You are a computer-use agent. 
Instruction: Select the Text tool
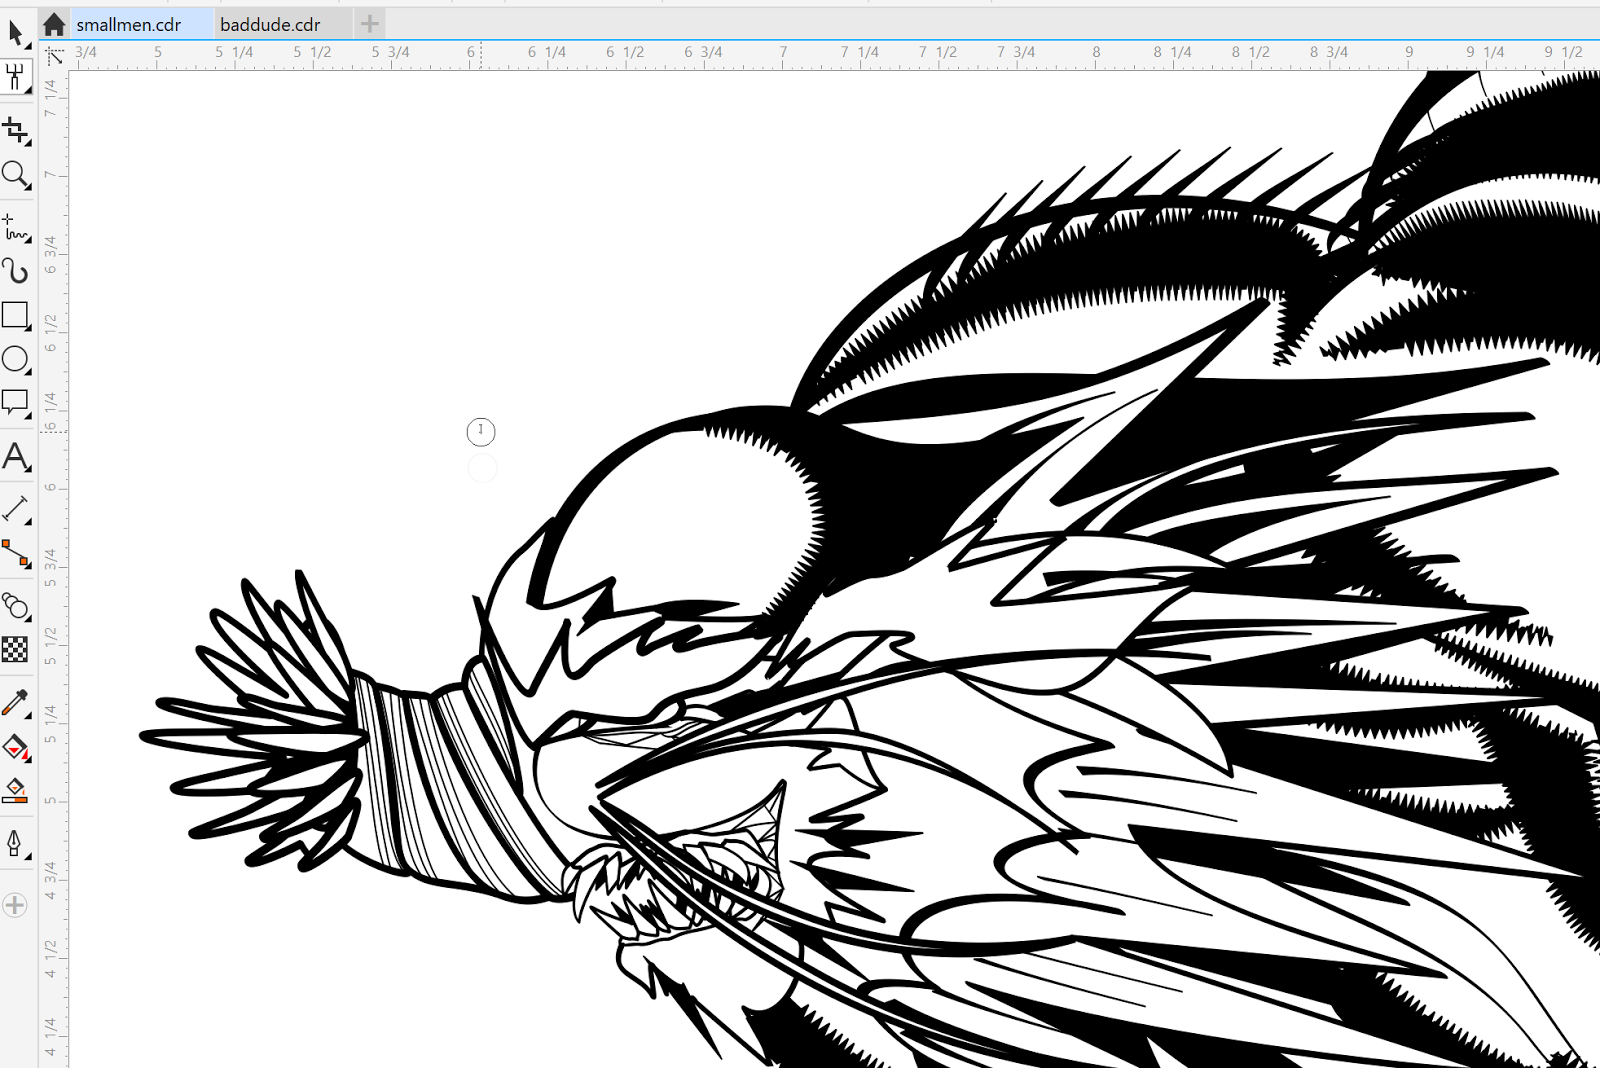[16, 458]
